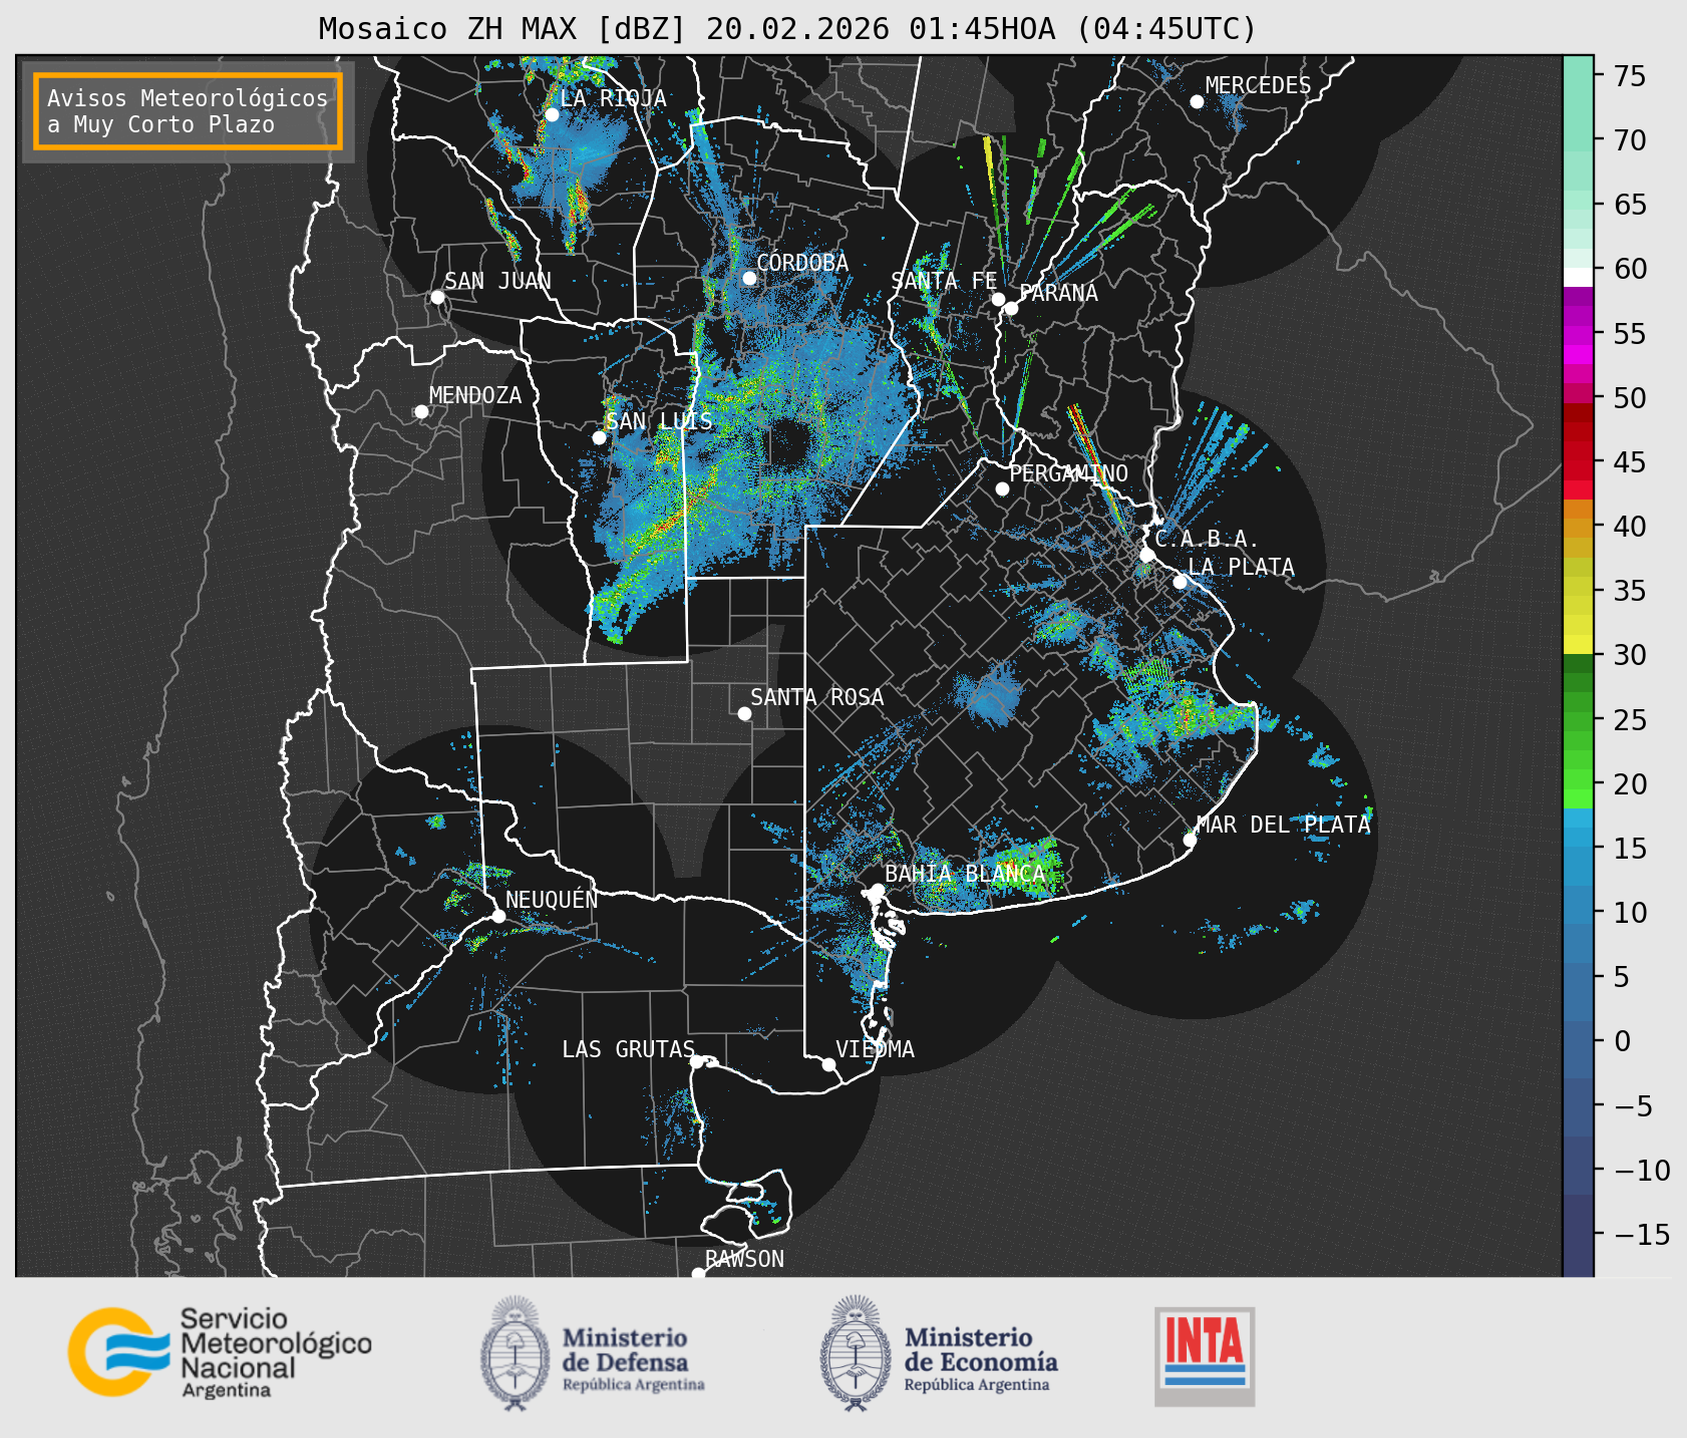Viewport: 1687px width, 1438px height.
Task: Click the BAHÍA BLANCA label text
Action: [x=965, y=874]
